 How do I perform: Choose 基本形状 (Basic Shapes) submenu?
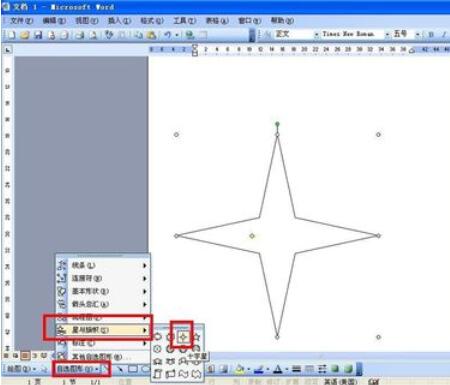[x=103, y=291]
